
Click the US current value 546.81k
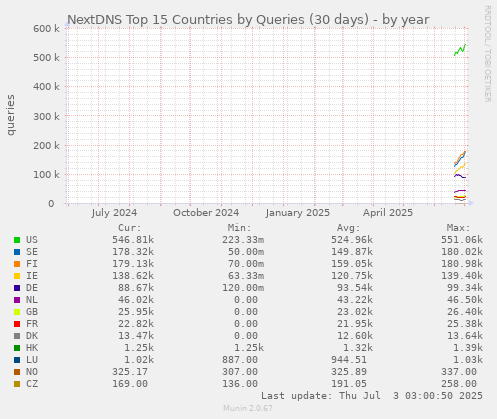[x=133, y=240]
